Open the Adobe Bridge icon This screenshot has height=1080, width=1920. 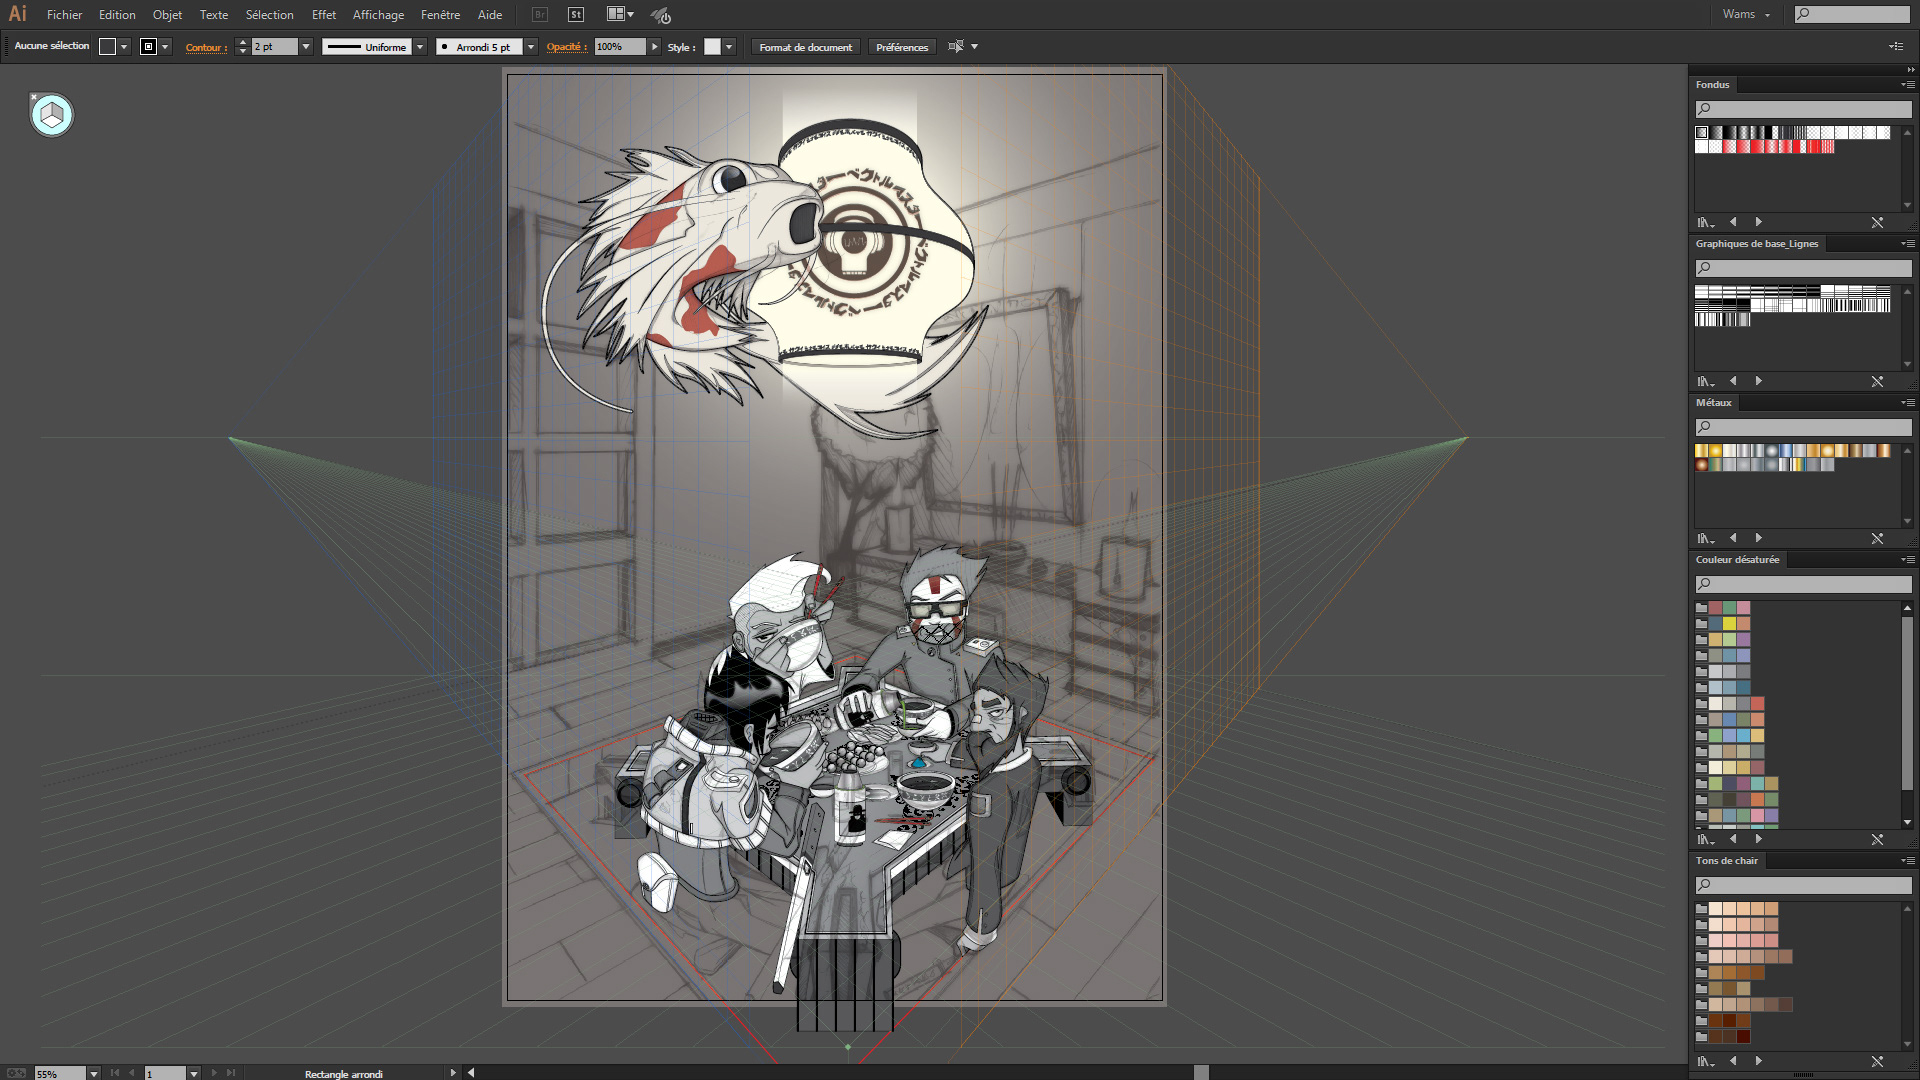click(540, 15)
